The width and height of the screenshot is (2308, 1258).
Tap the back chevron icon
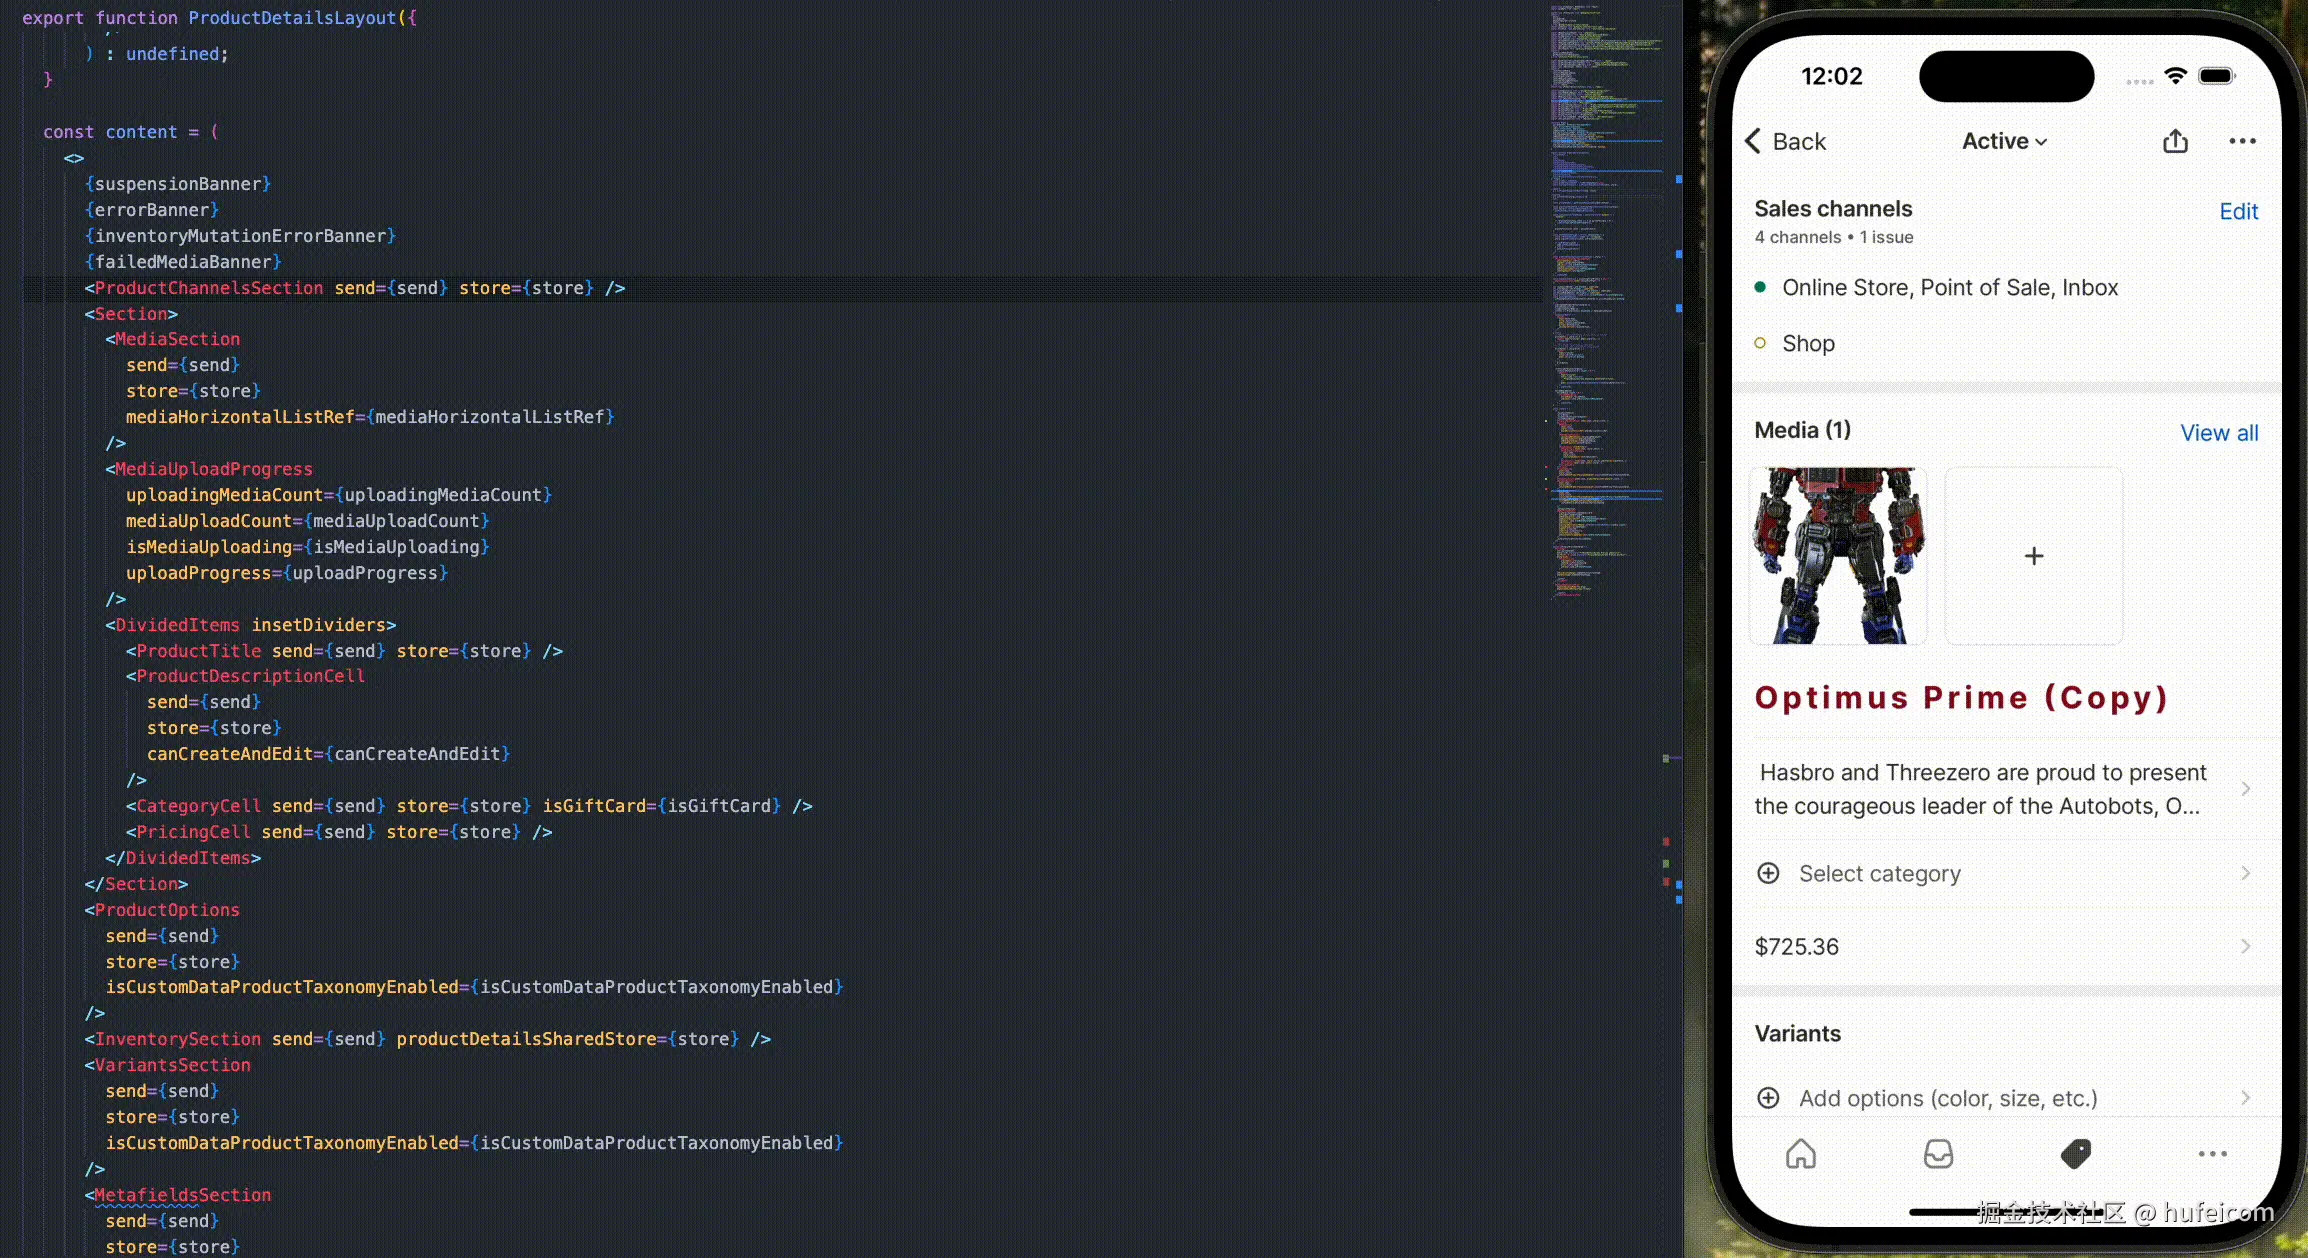(1754, 141)
